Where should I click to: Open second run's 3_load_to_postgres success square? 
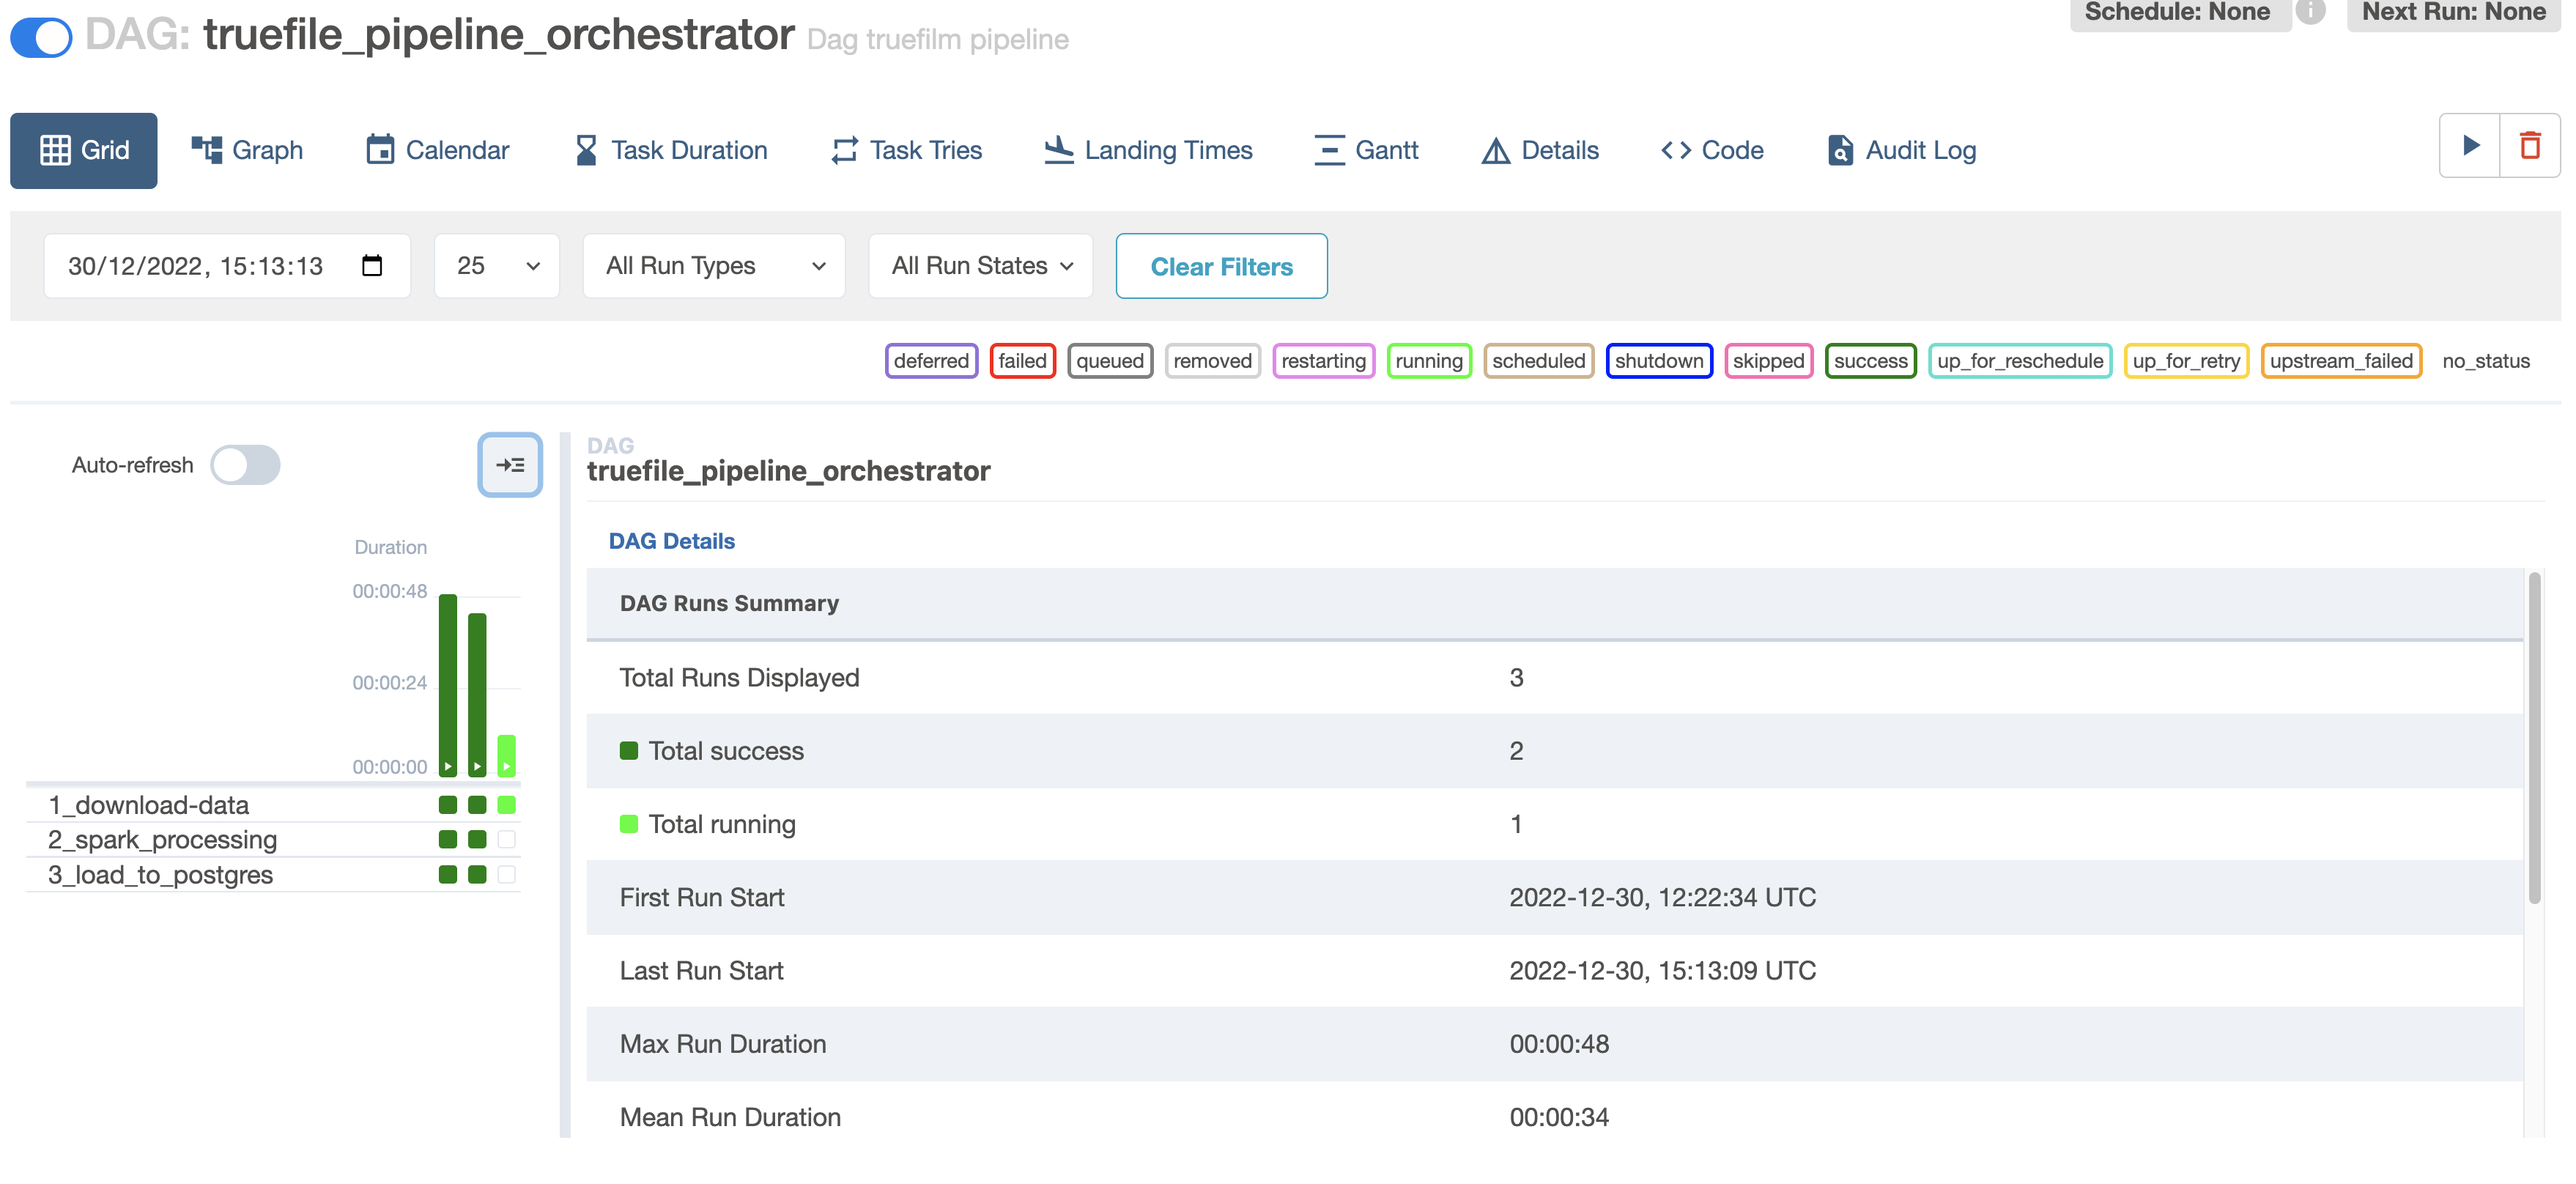477,874
